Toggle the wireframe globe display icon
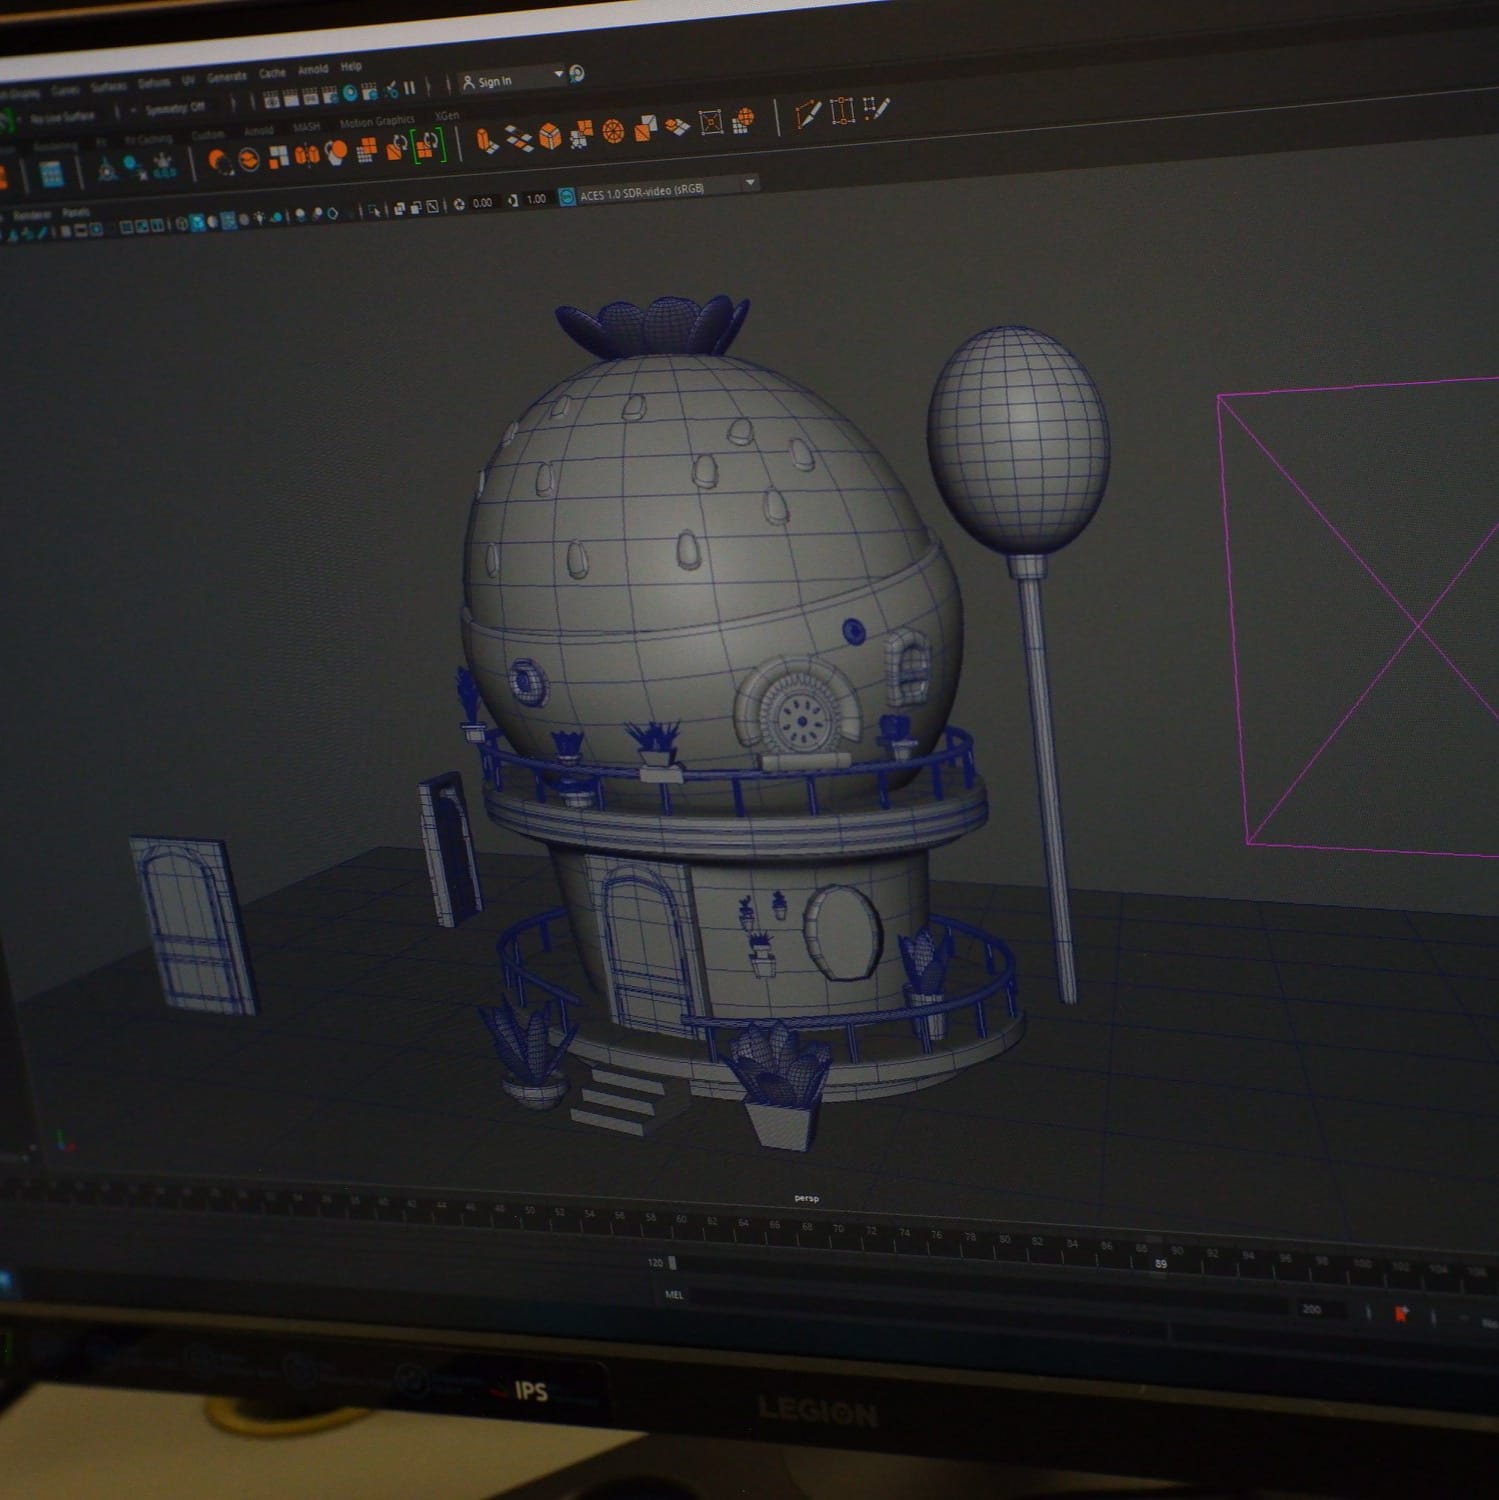The image size is (1499, 1500). click(x=182, y=223)
